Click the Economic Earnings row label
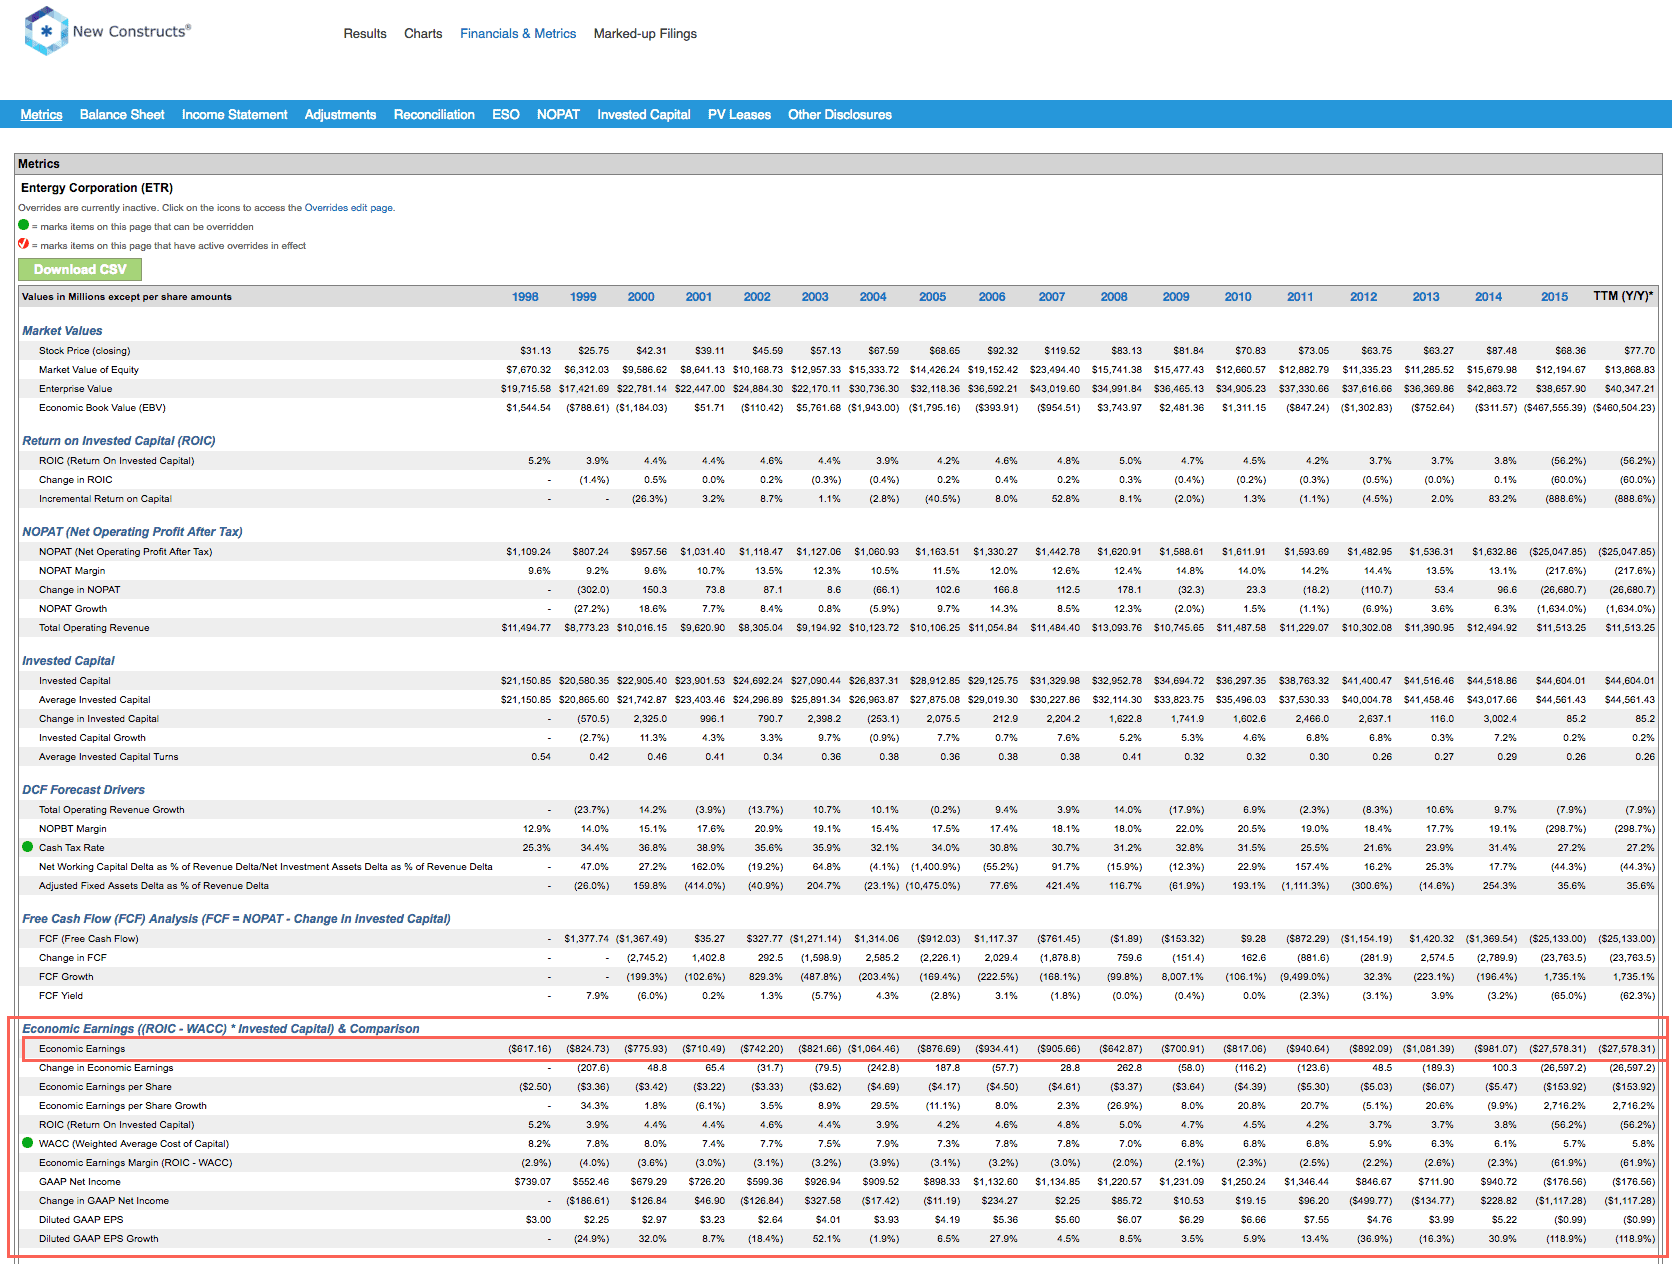 pos(82,1049)
